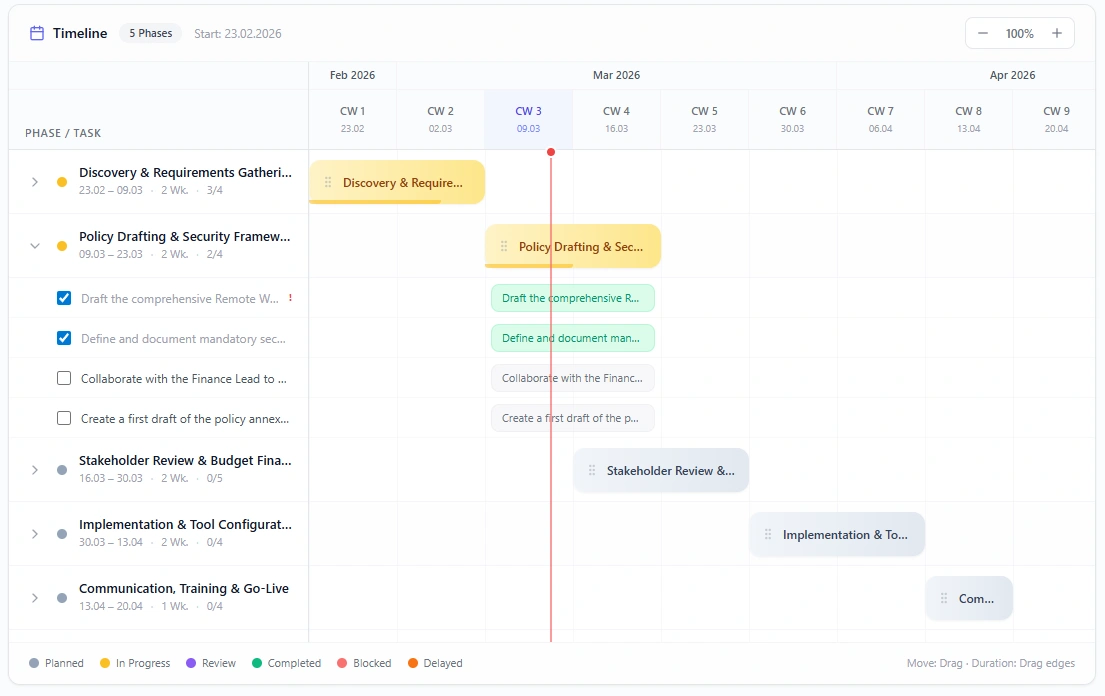This screenshot has height=696, width=1105.
Task: Uncheck the Draft comprehensive Remote Work task
Action: pyautogui.click(x=64, y=298)
